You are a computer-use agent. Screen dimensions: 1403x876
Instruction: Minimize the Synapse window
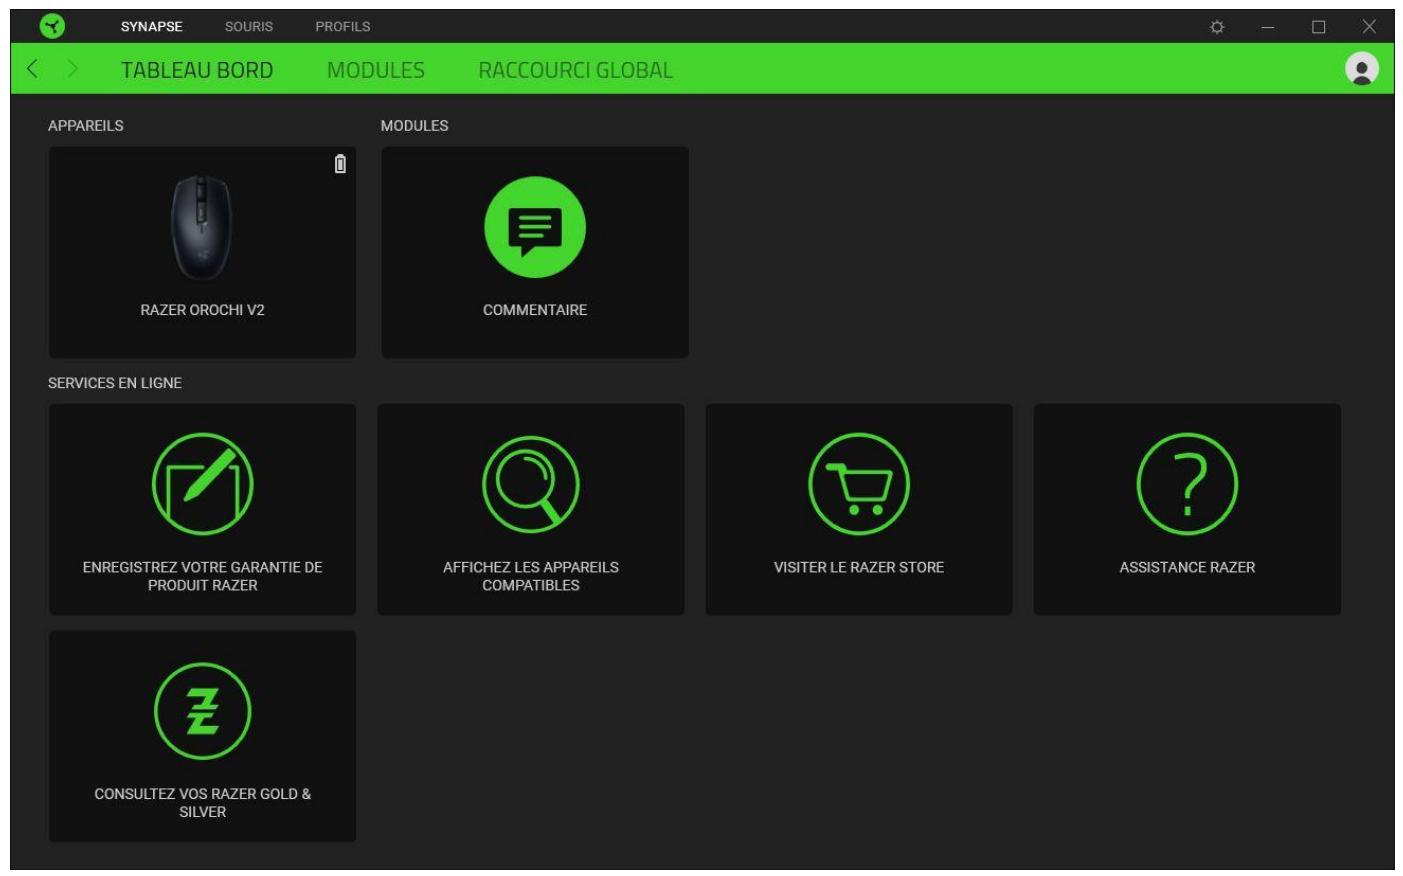click(1268, 27)
